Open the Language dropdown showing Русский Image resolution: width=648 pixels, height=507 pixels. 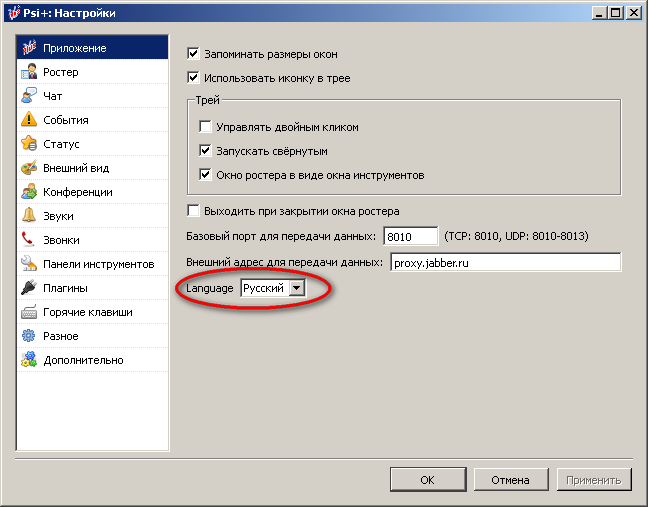pyautogui.click(x=272, y=288)
